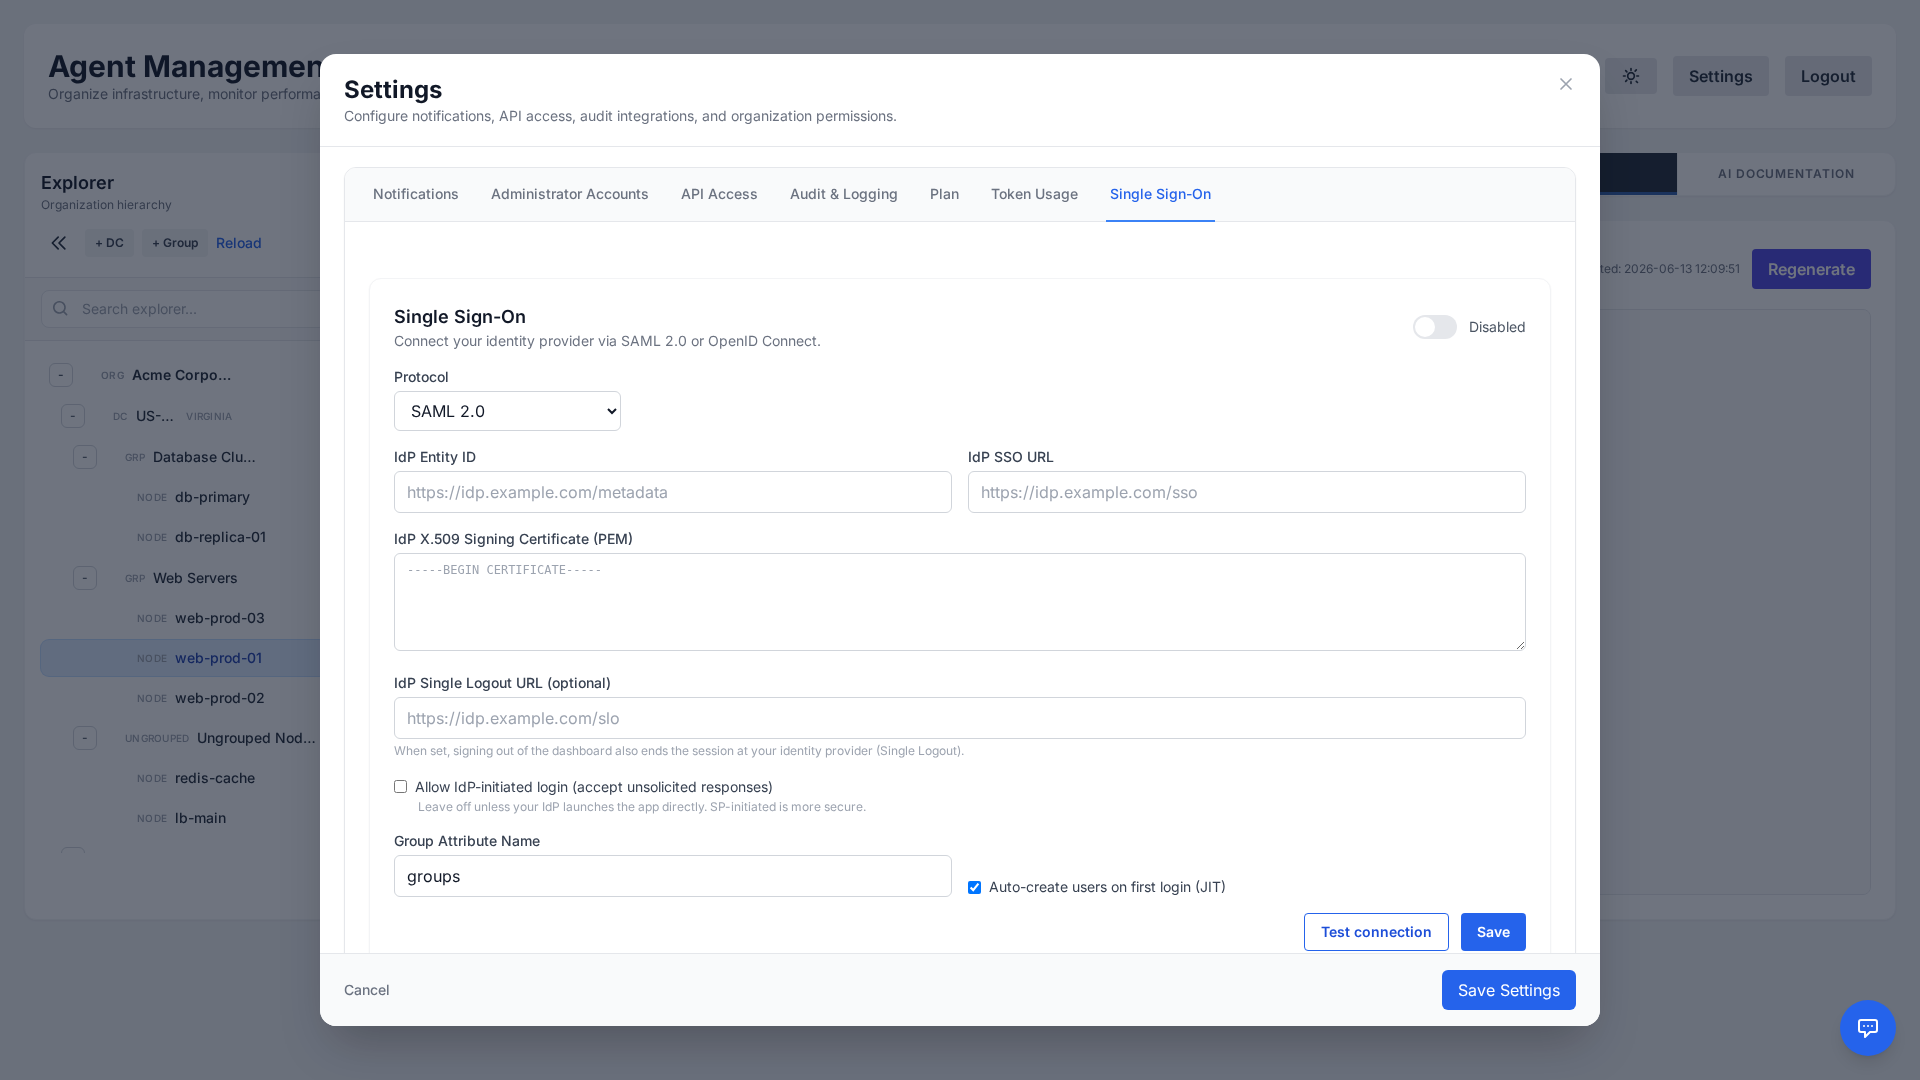Collapse the Database Cluster group

point(85,457)
